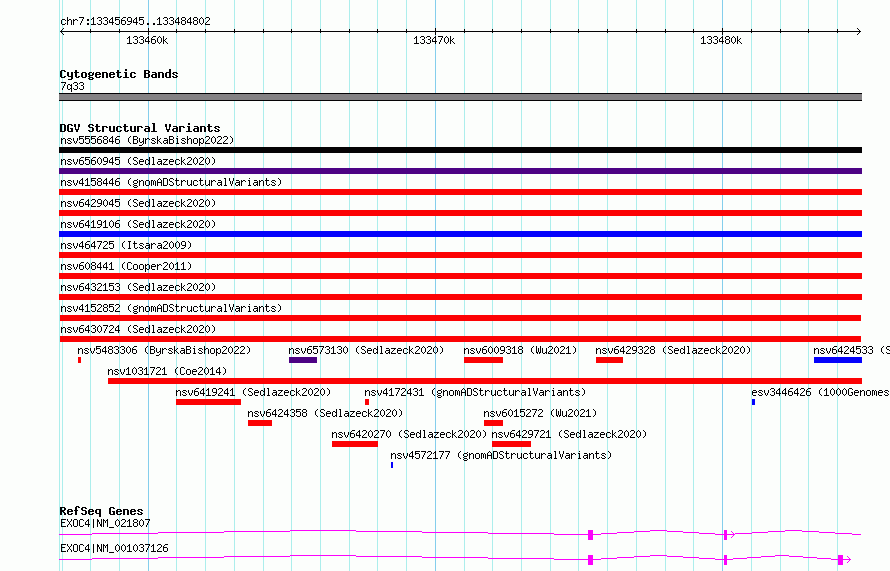The width and height of the screenshot is (890, 571).
Task: Select the nsv6424533 blue segment
Action: (x=838, y=360)
